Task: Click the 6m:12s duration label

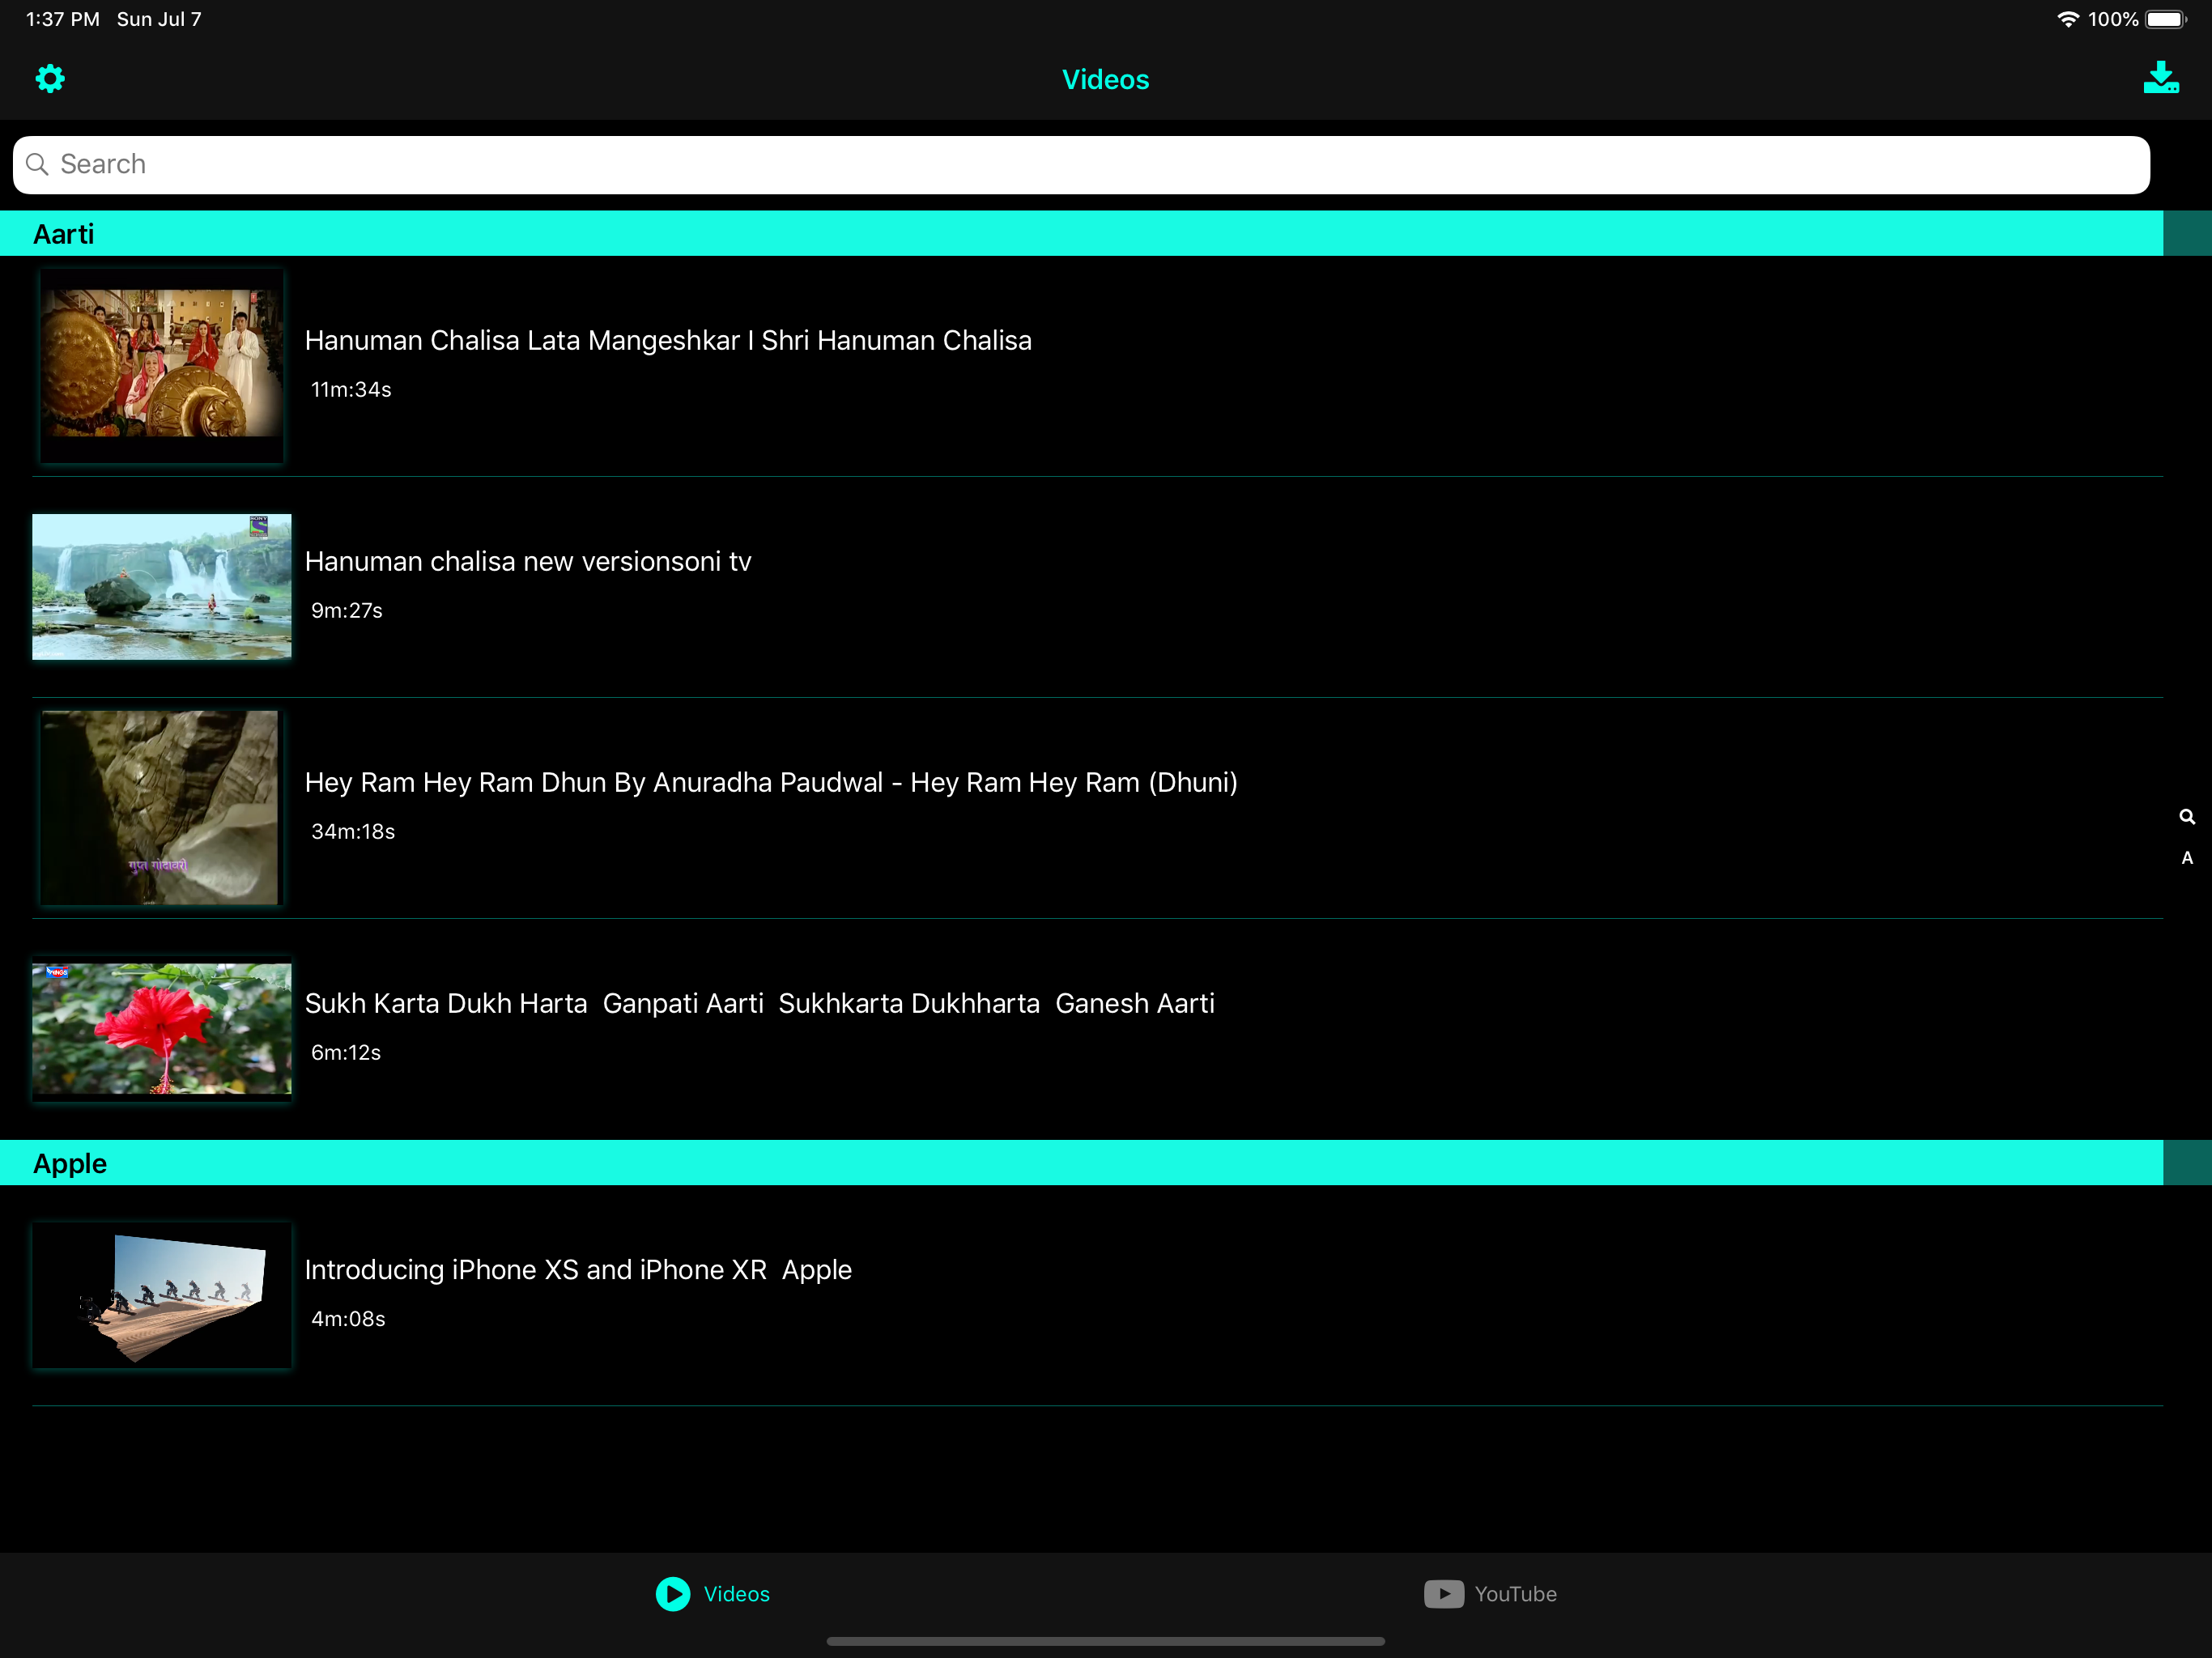Action: (346, 1053)
